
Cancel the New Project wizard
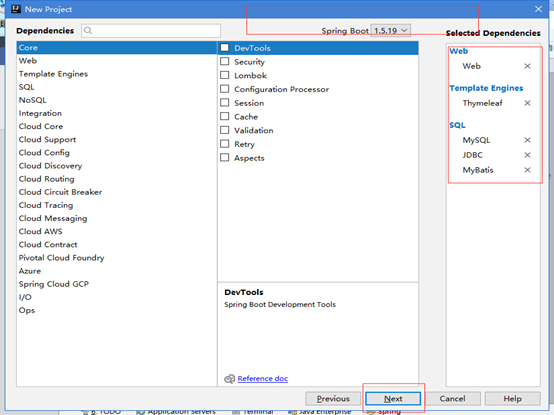point(452,399)
